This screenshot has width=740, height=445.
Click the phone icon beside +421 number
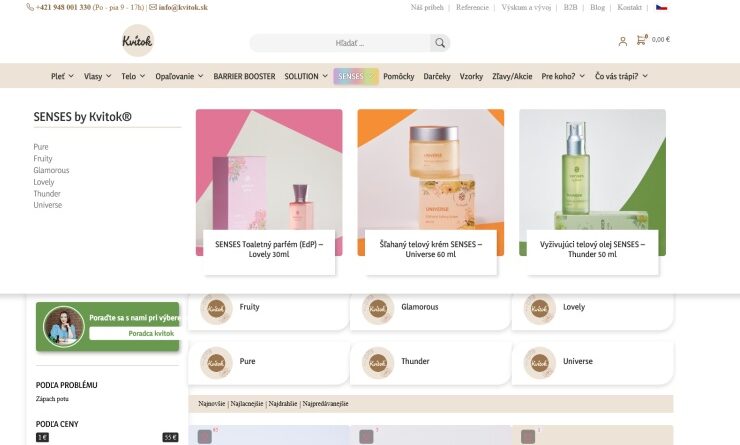click(x=30, y=7)
